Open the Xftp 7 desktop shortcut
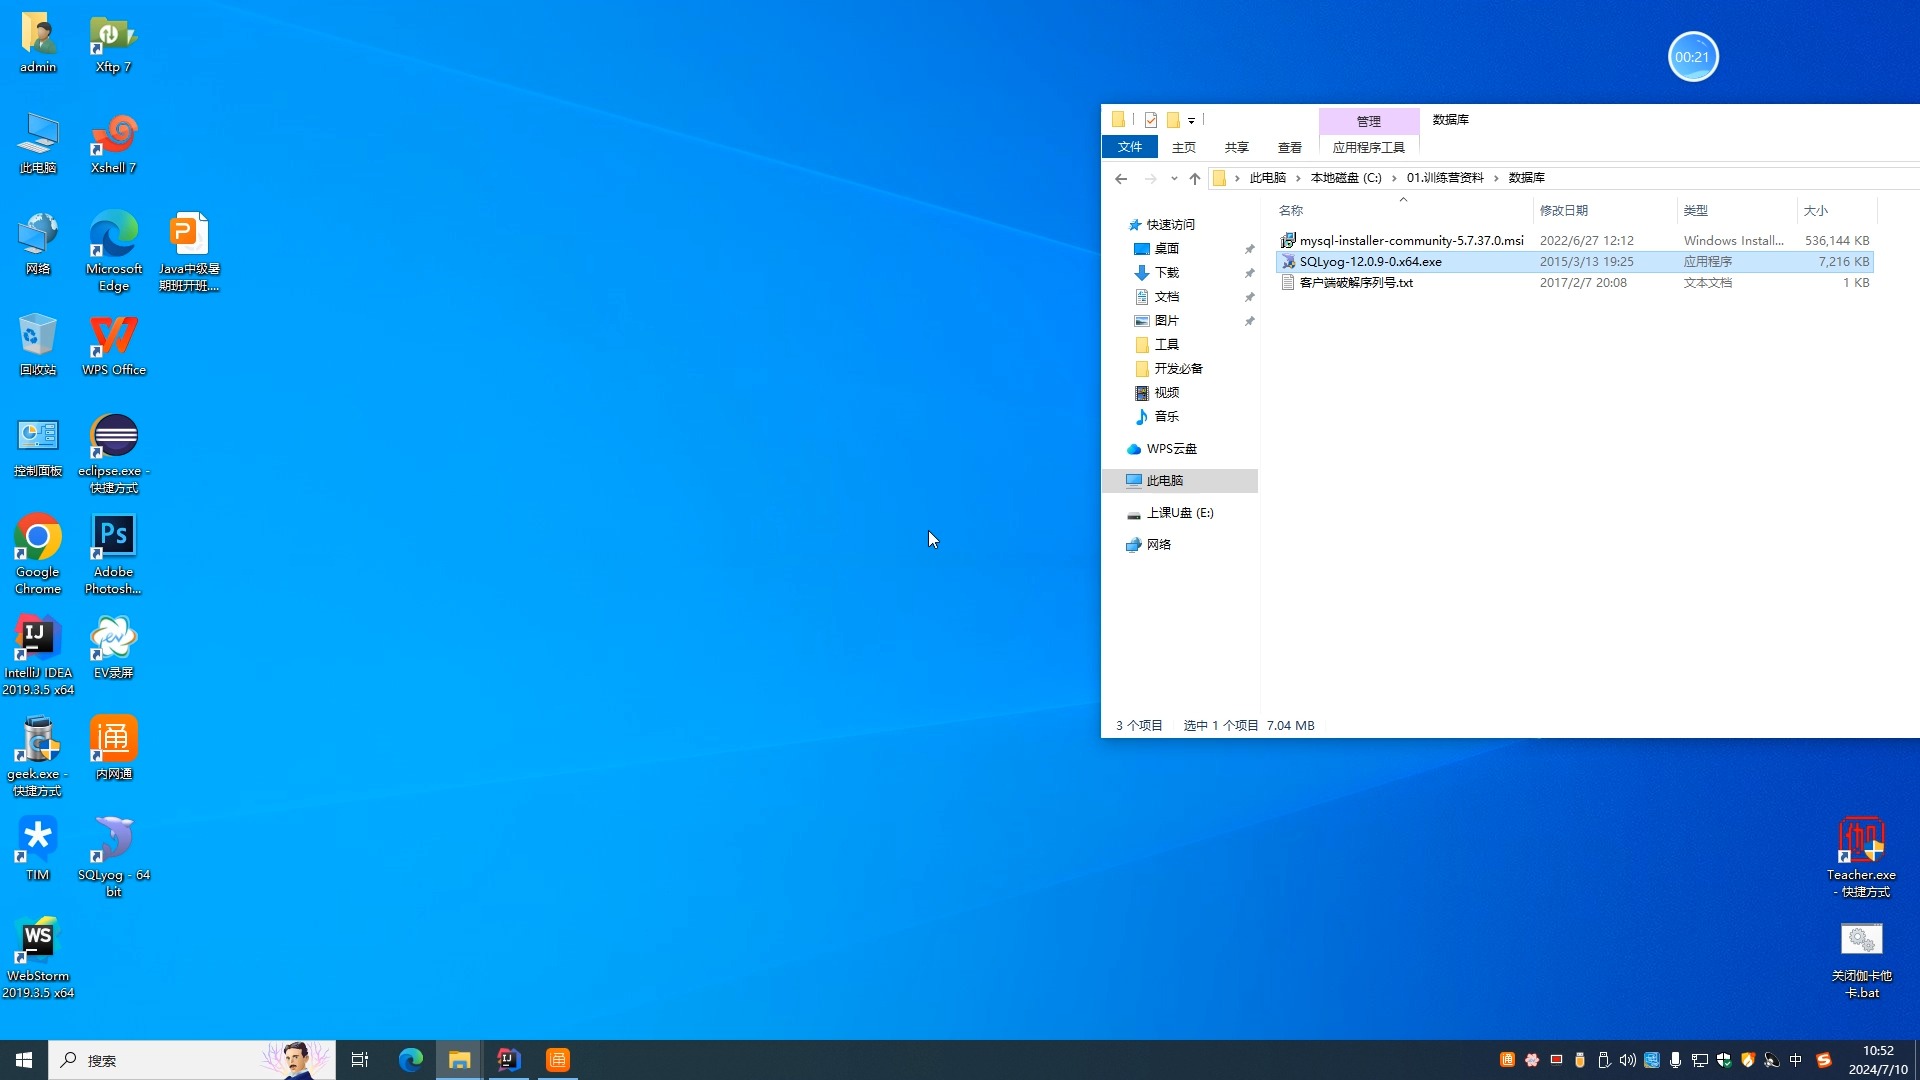The image size is (1920, 1080). click(x=113, y=44)
